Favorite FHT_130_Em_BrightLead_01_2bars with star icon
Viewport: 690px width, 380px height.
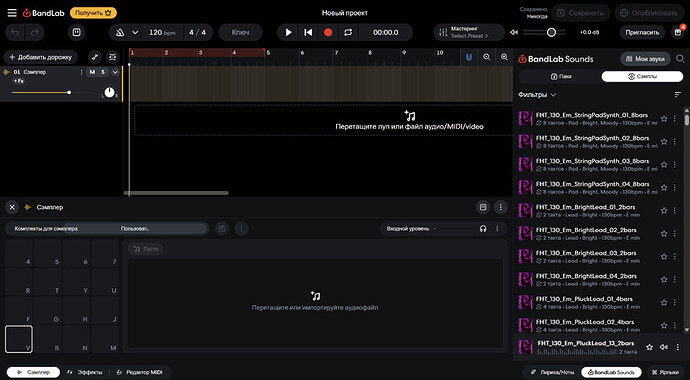tap(664, 211)
